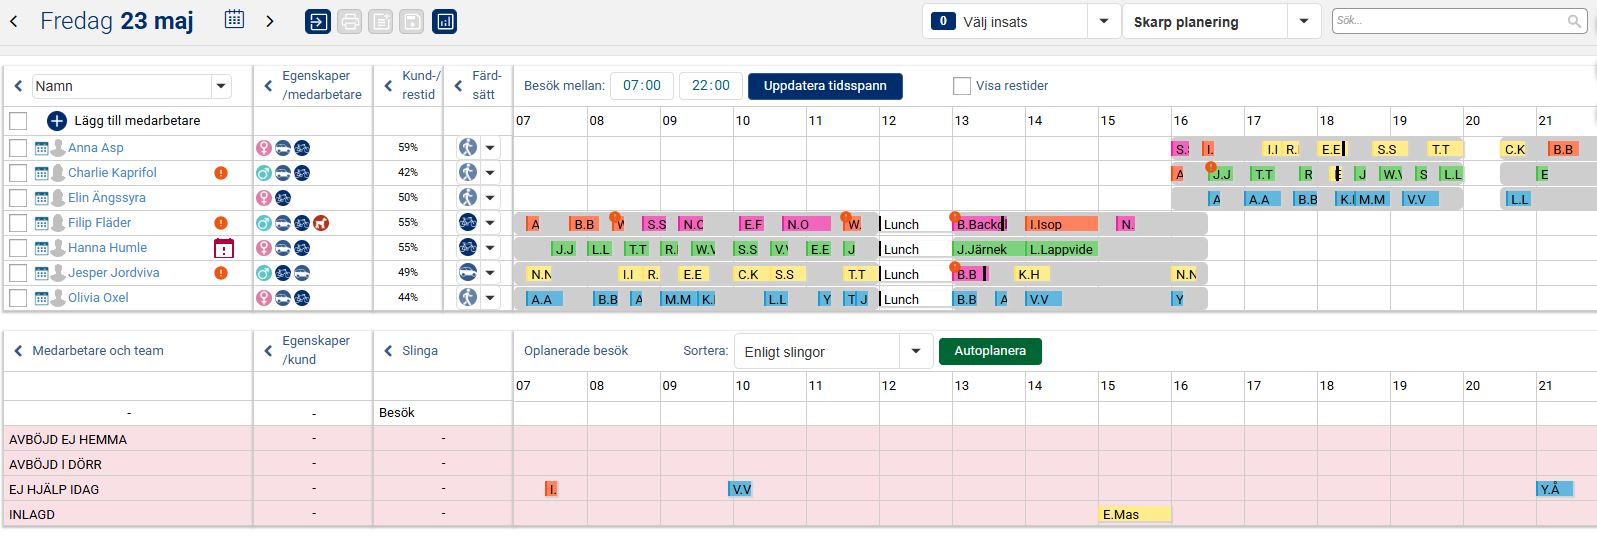This screenshot has height=538, width=1597.
Task: Click the statistics chart toolbar icon
Action: [x=445, y=21]
